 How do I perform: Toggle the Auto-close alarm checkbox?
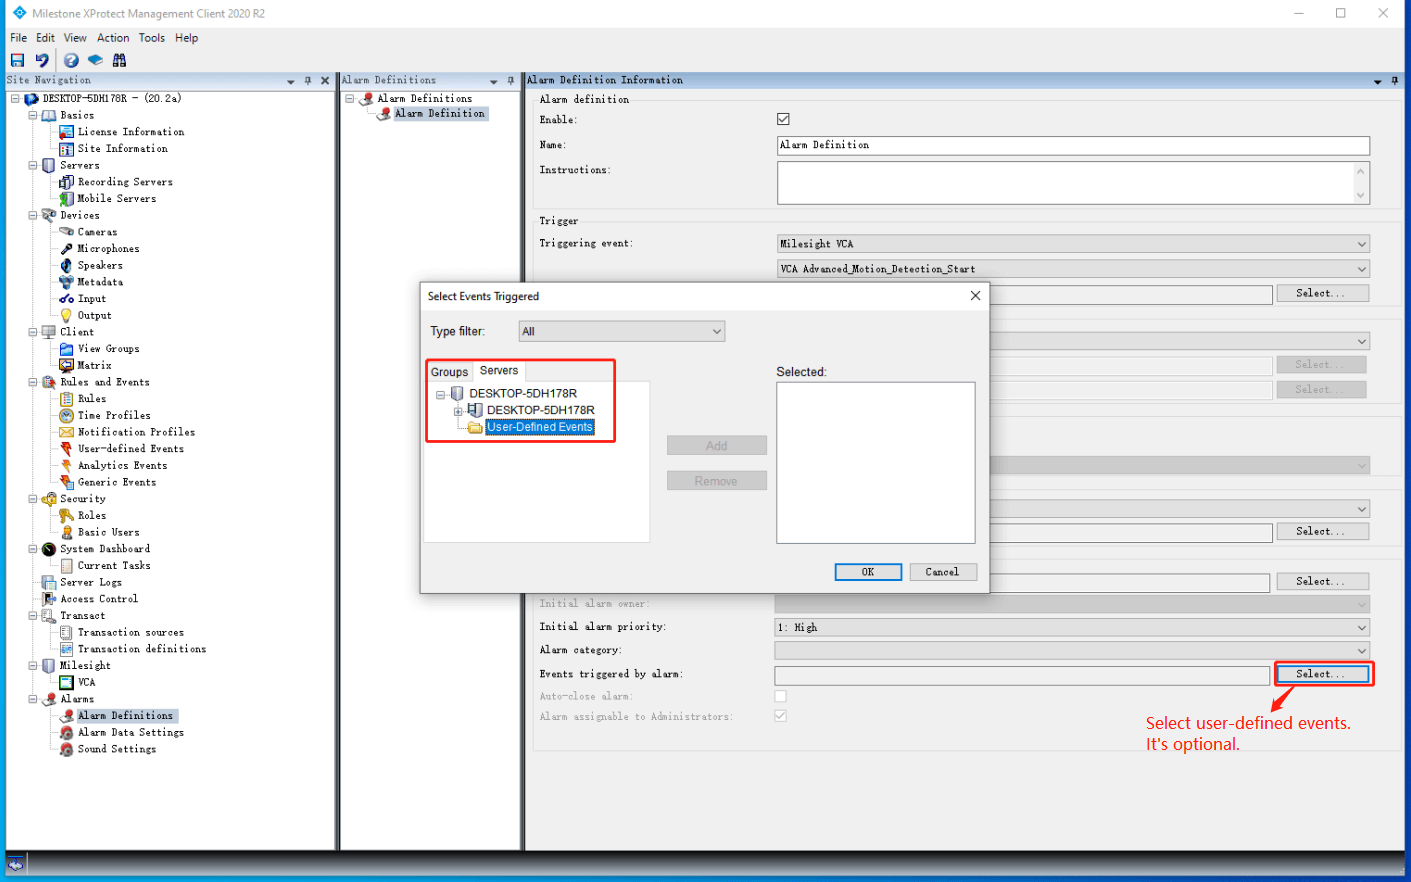(780, 696)
